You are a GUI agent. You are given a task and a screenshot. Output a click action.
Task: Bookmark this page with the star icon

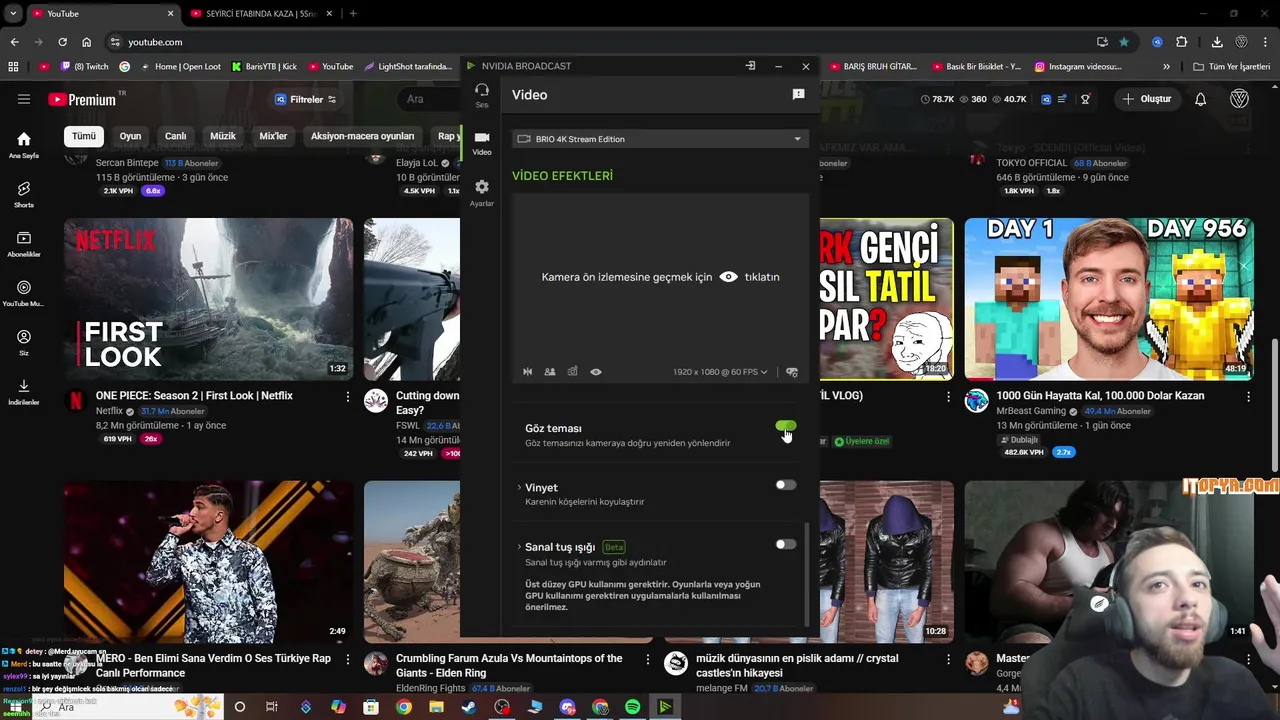point(1124,42)
